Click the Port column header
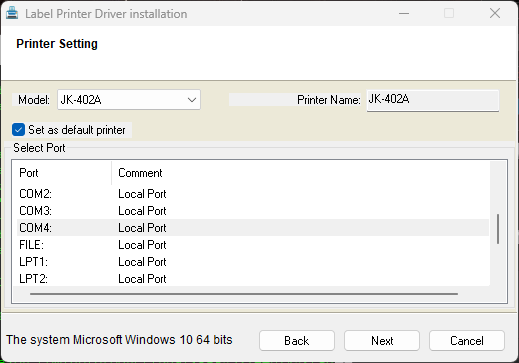 point(62,173)
